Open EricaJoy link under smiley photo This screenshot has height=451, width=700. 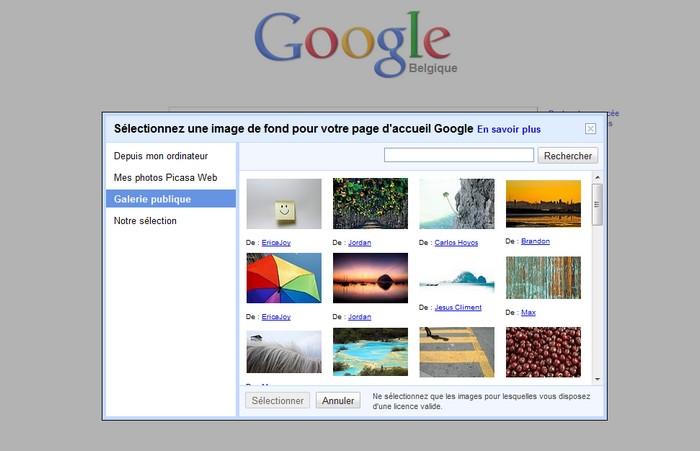point(276,242)
